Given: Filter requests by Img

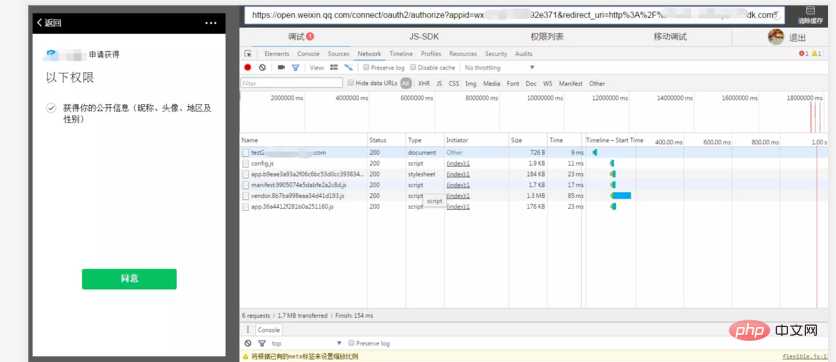Looking at the screenshot, I should (x=471, y=84).
